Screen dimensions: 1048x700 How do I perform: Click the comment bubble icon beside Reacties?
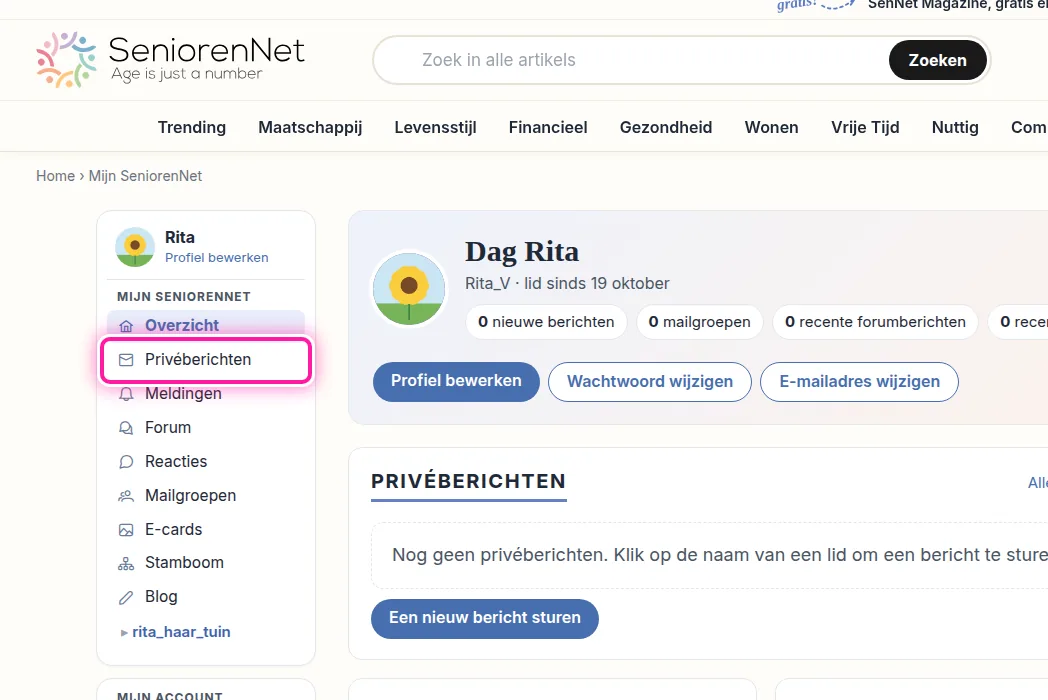(126, 462)
